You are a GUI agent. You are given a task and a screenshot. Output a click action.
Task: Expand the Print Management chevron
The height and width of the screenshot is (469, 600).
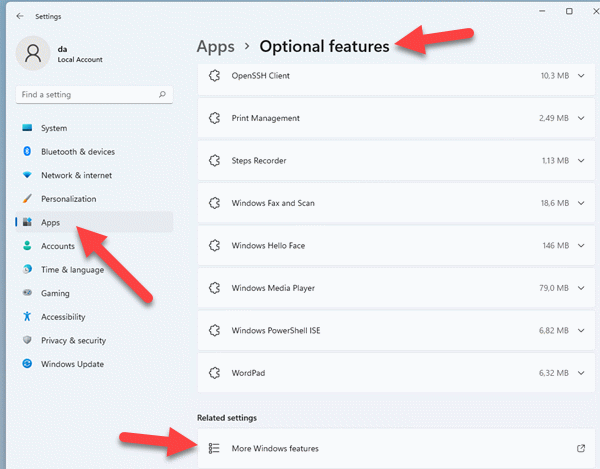(x=581, y=118)
